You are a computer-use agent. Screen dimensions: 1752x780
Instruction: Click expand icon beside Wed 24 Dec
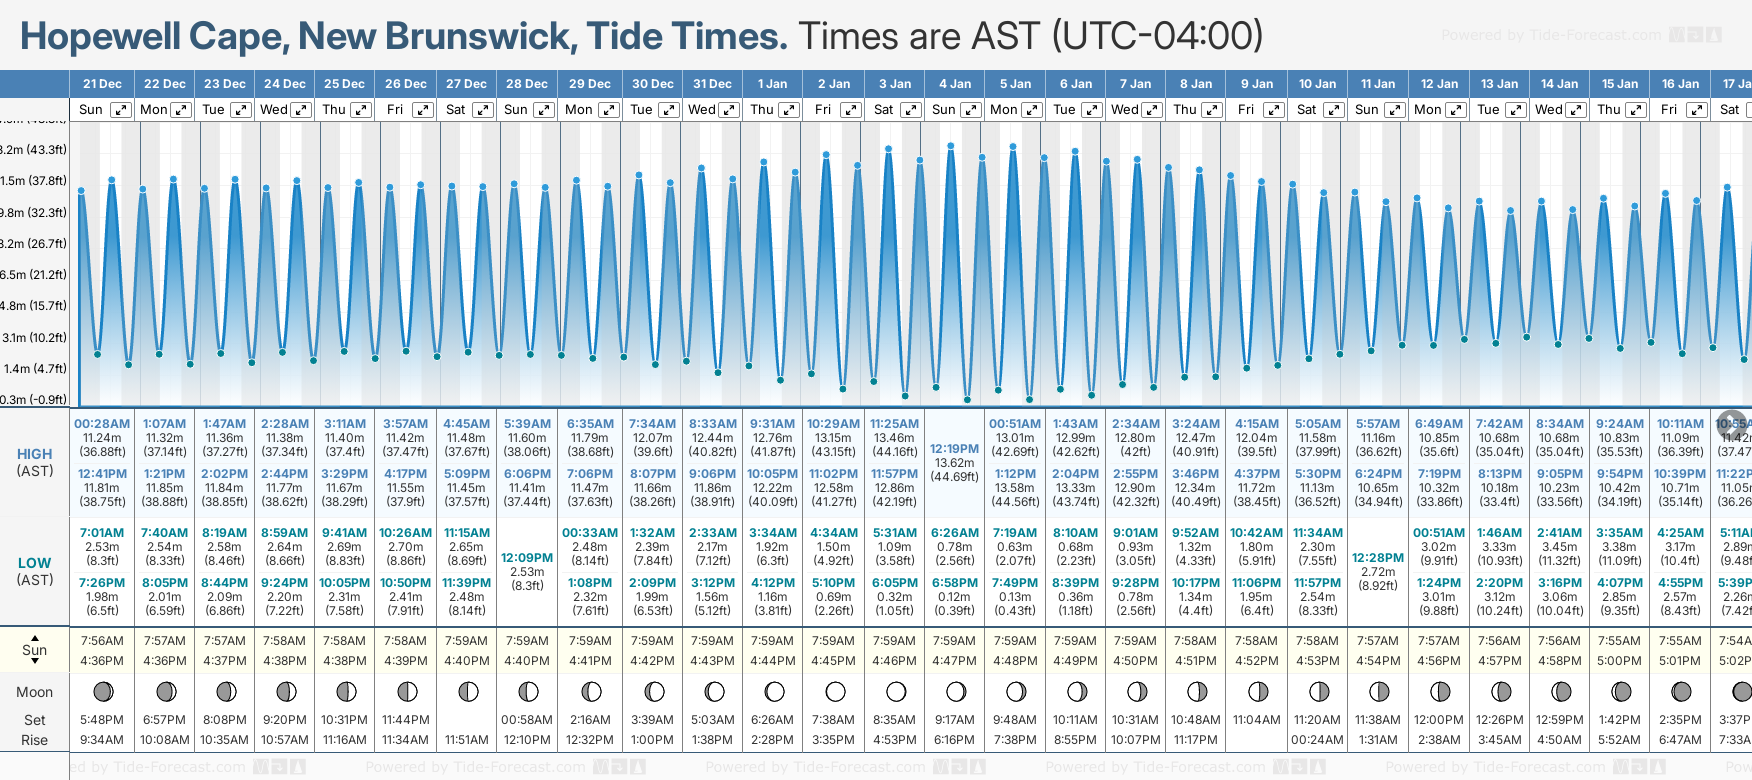pos(300,110)
